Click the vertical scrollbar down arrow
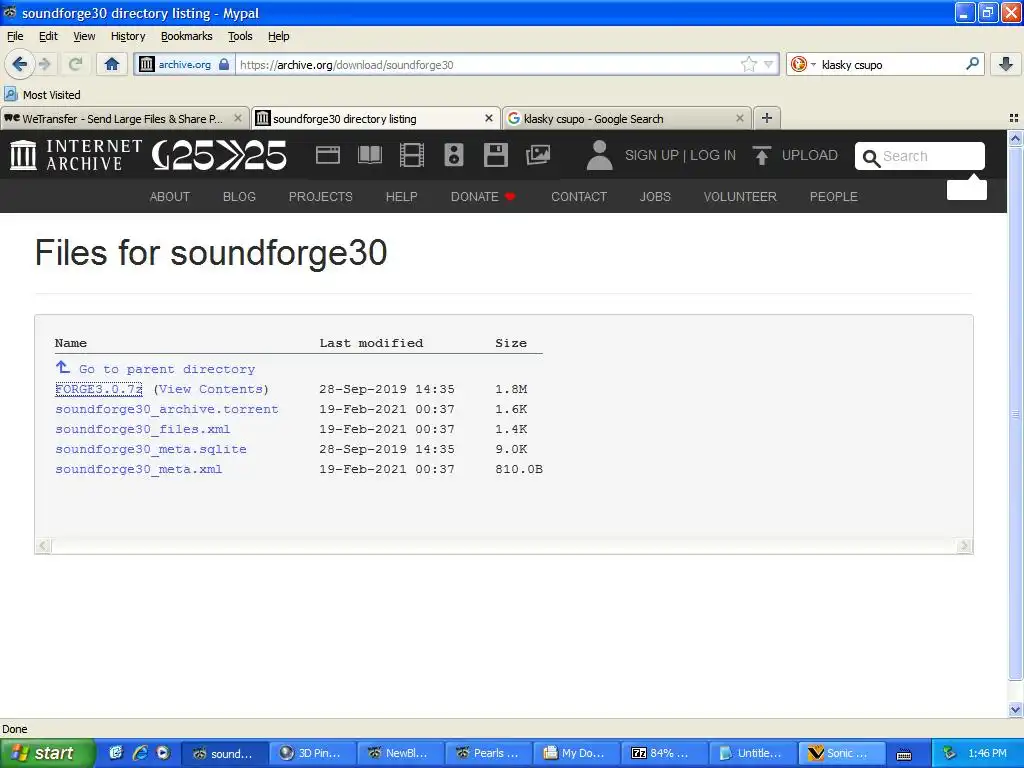Image resolution: width=1024 pixels, height=768 pixels. click(1015, 709)
